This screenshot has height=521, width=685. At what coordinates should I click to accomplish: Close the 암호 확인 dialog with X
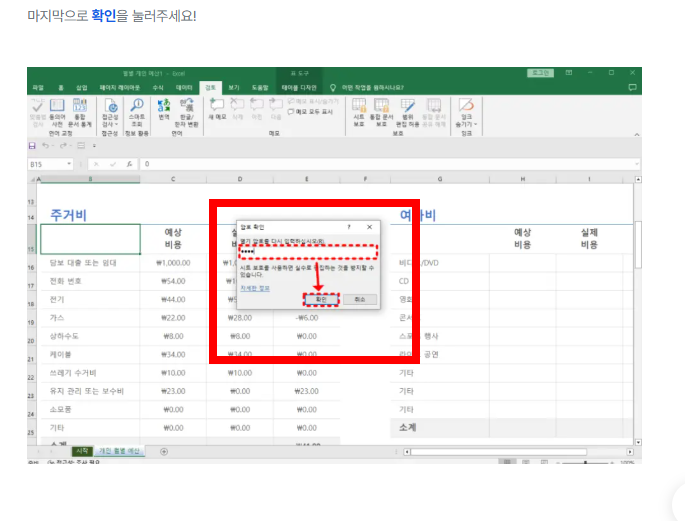pos(370,227)
